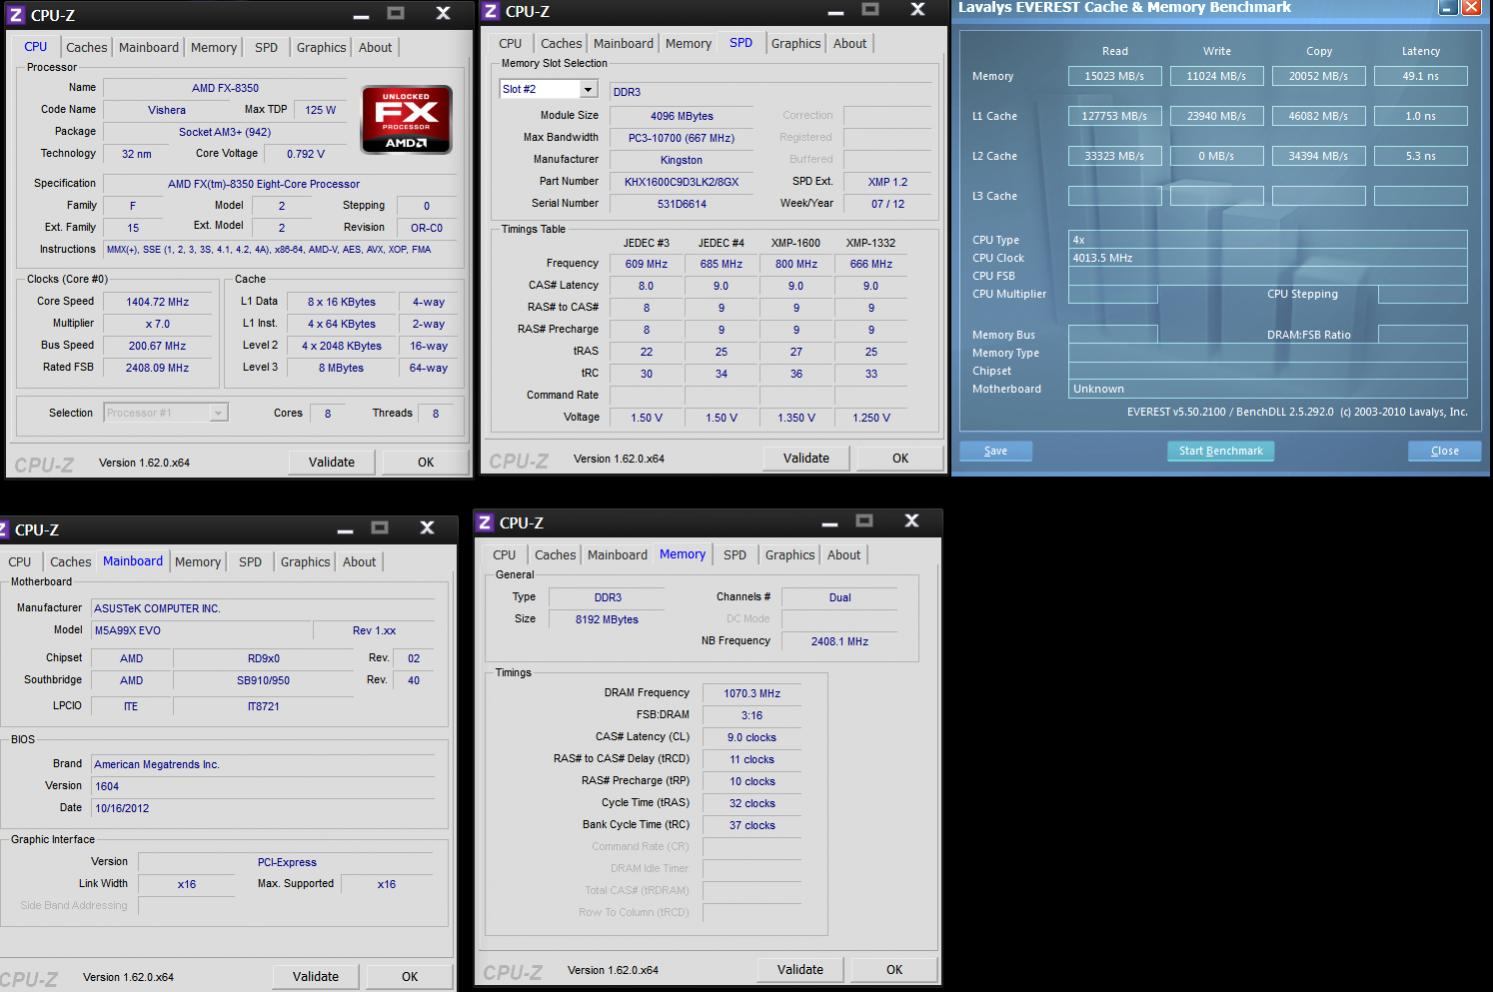
Task: Select SPD tab in the Memory timings window
Action: (735, 555)
